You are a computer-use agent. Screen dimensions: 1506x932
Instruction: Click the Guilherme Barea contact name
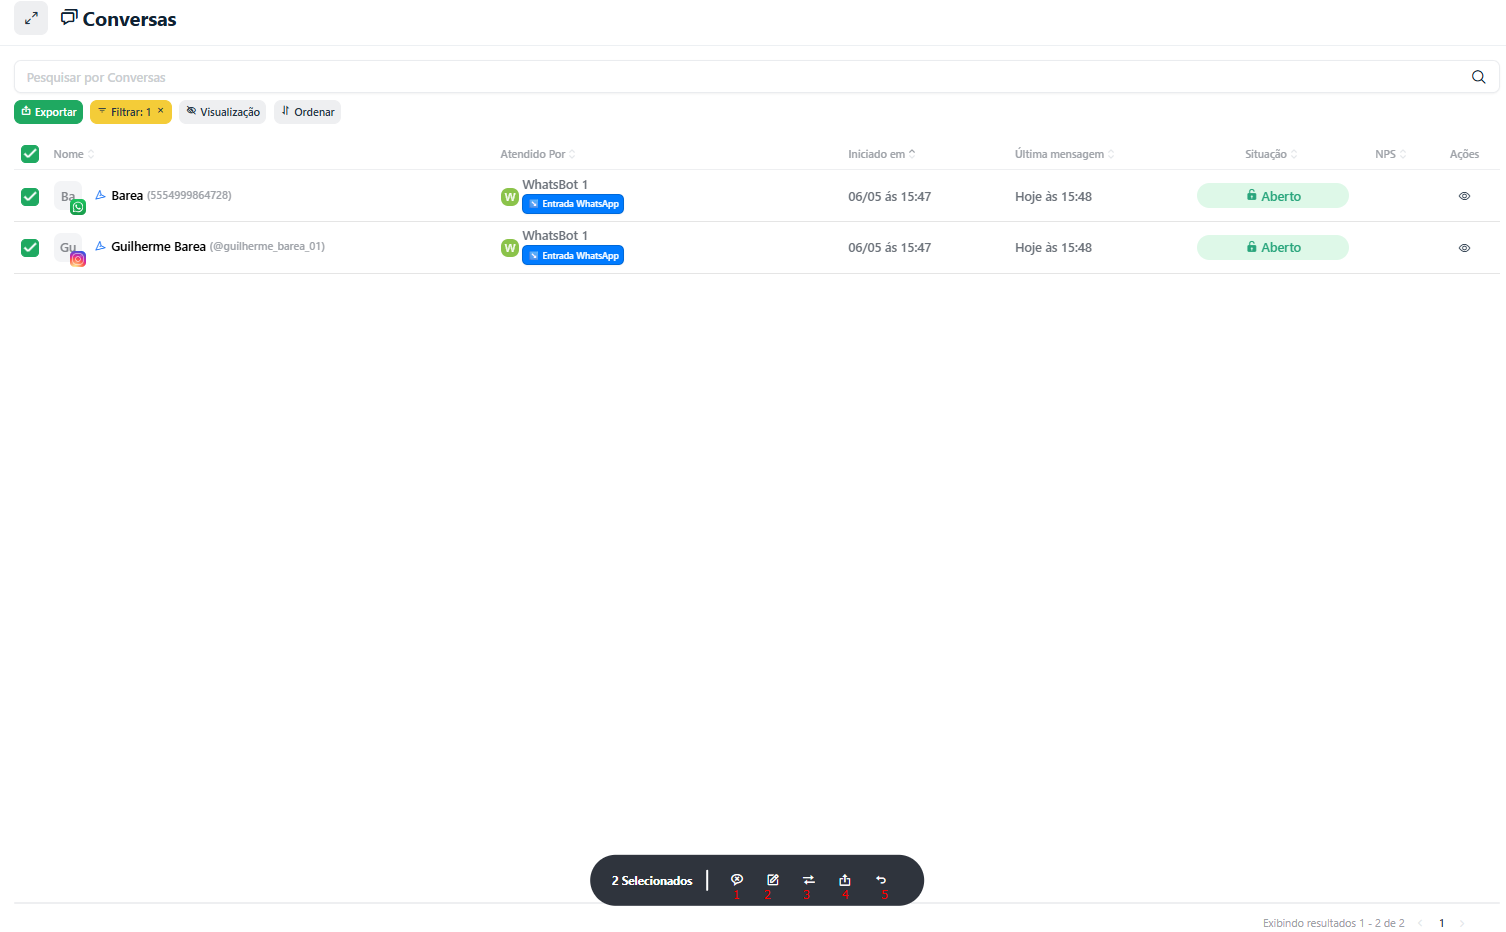pos(158,247)
